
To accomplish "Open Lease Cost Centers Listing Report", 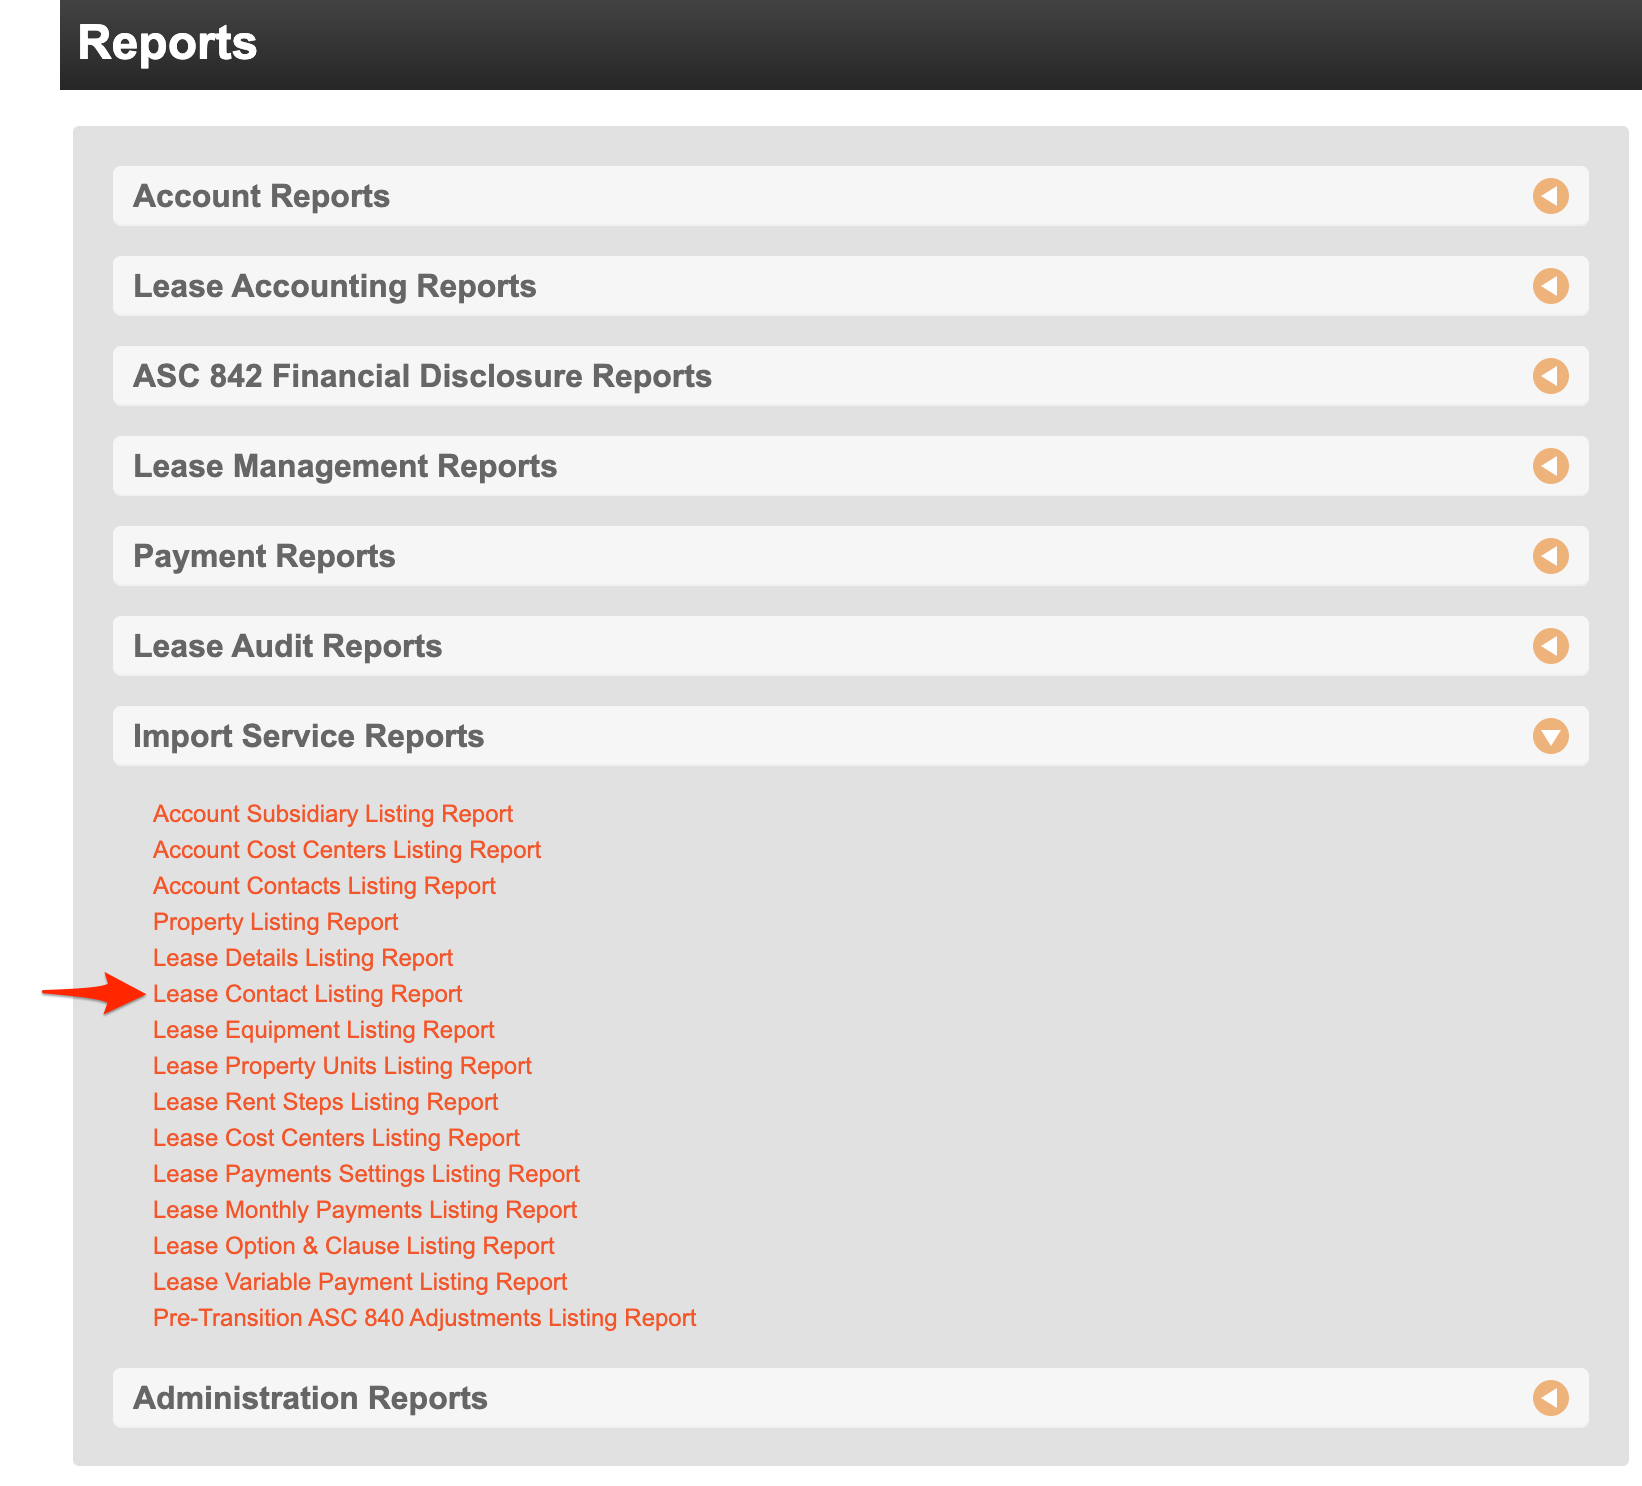I will click(x=336, y=1138).
